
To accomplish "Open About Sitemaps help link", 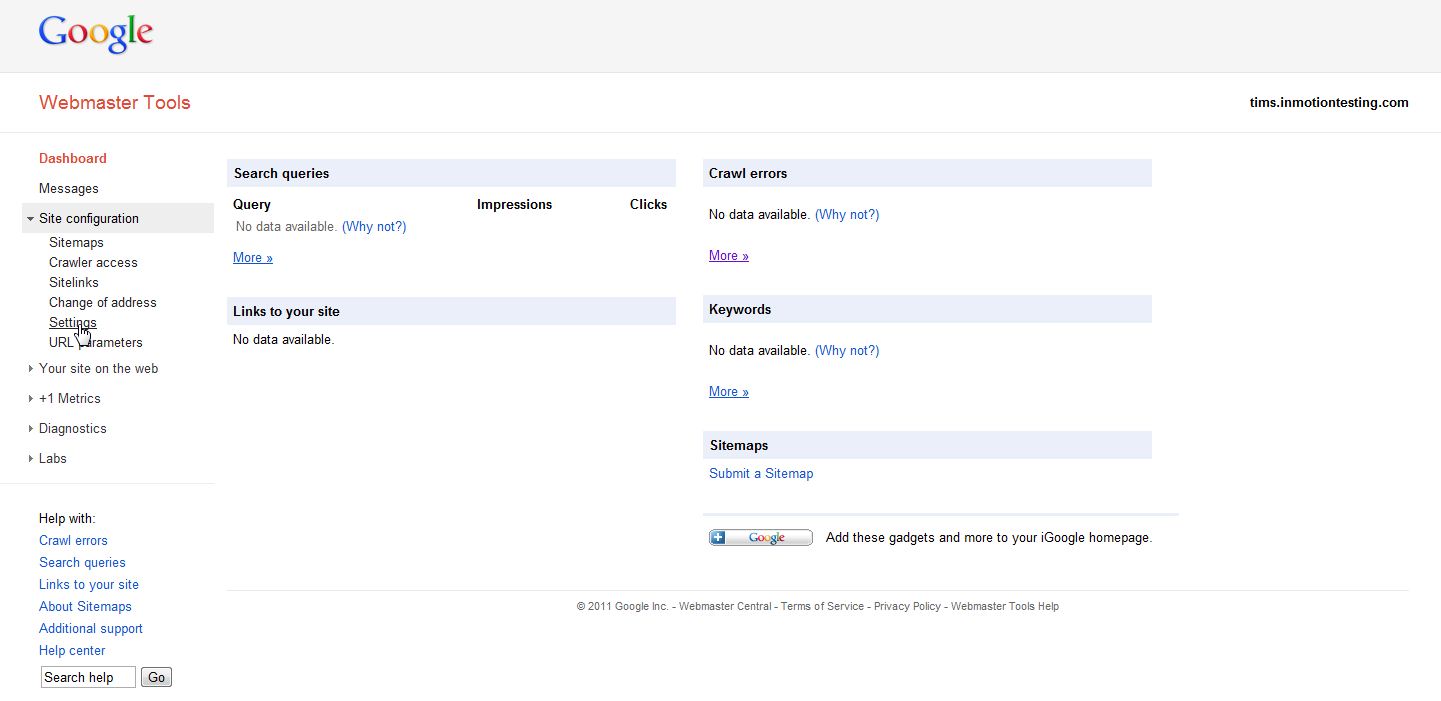I will (85, 606).
